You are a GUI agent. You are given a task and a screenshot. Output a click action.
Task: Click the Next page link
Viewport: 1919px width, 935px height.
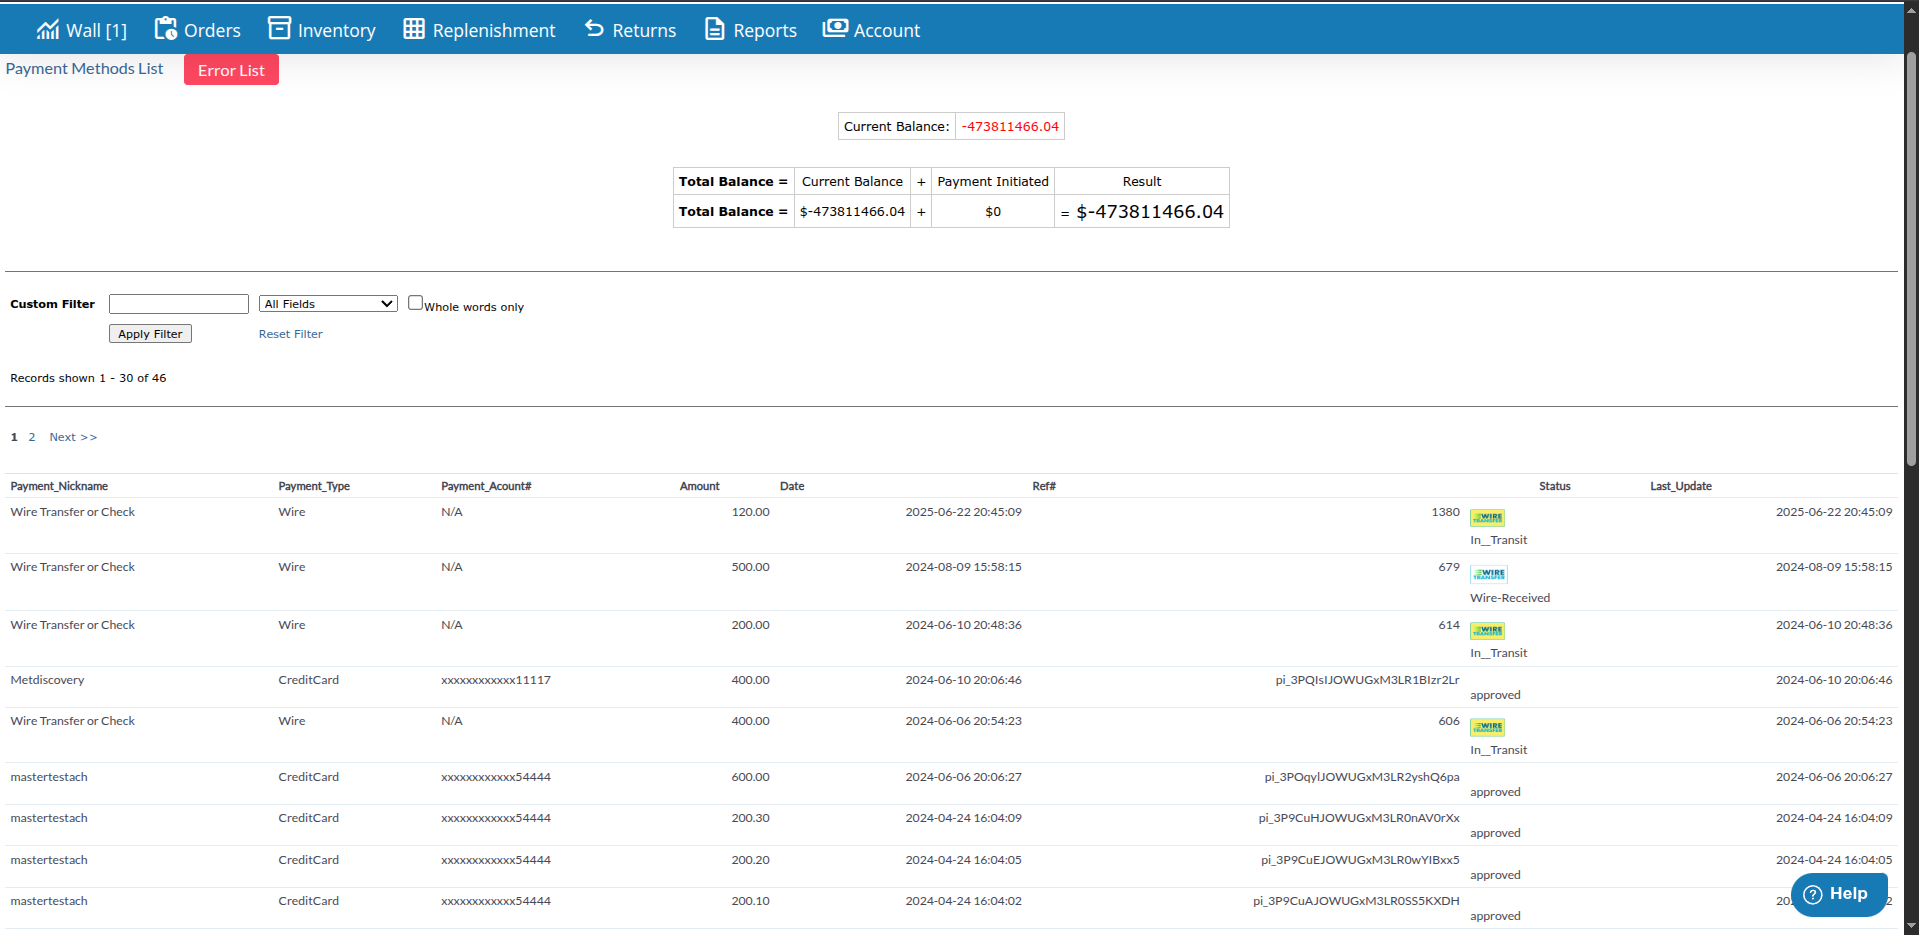pos(72,436)
